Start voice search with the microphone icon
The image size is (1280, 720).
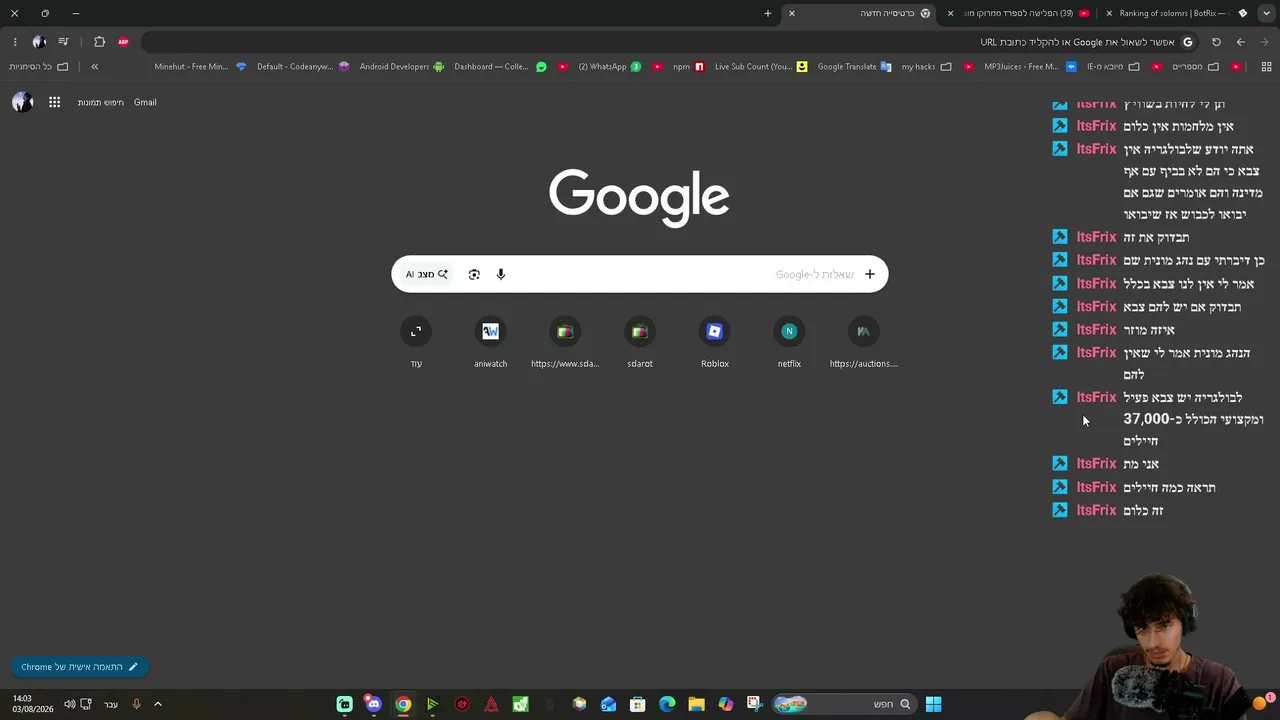501,274
